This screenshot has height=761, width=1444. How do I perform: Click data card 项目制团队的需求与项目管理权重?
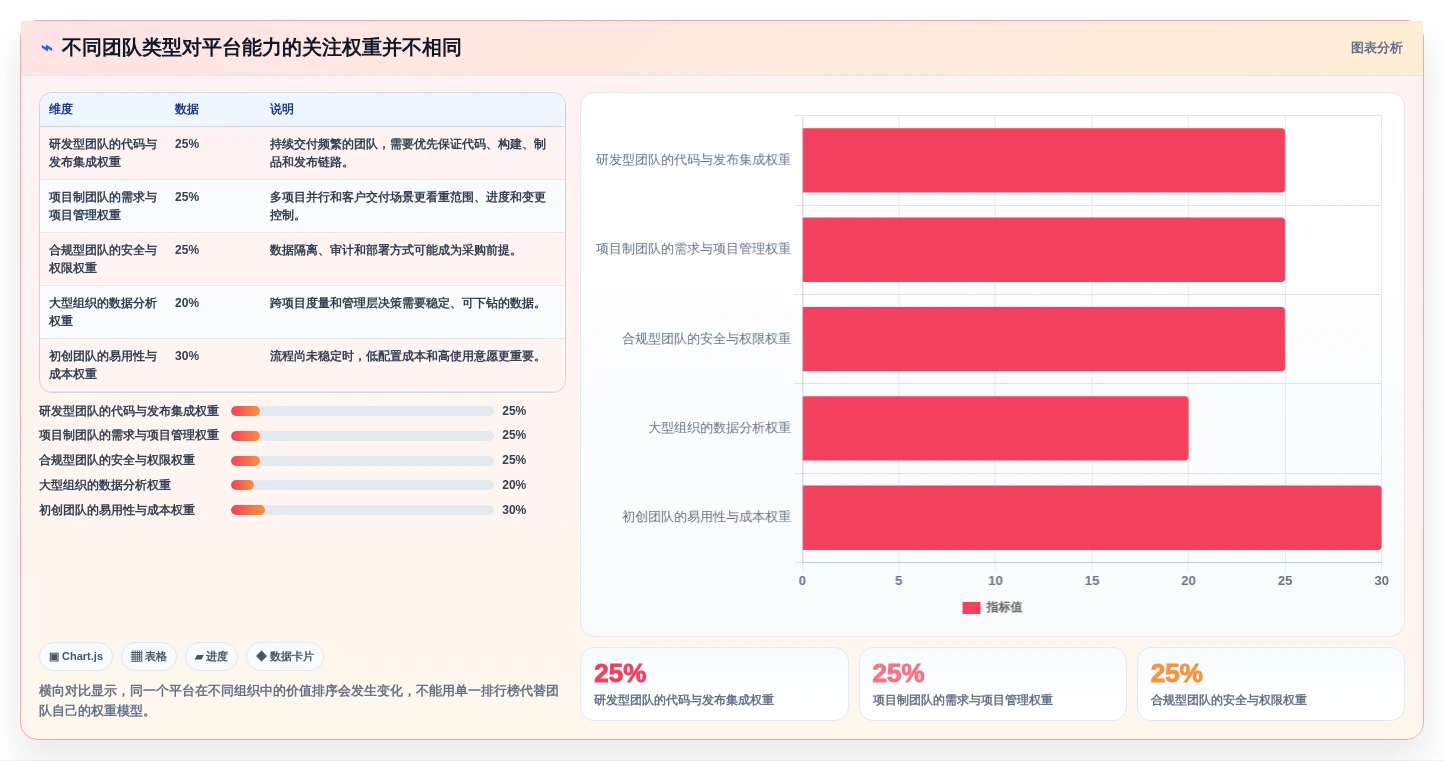click(x=993, y=684)
